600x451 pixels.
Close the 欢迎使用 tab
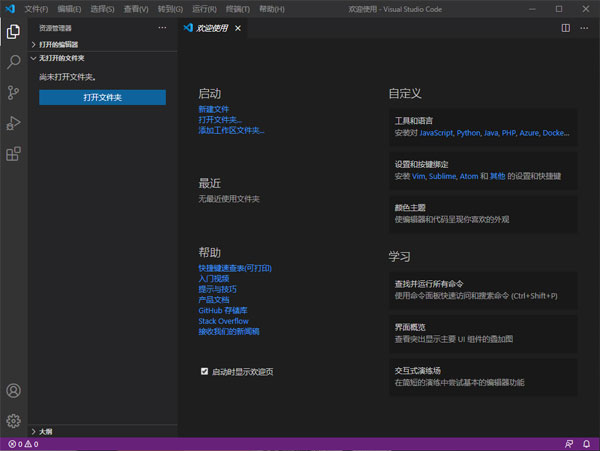[237, 28]
